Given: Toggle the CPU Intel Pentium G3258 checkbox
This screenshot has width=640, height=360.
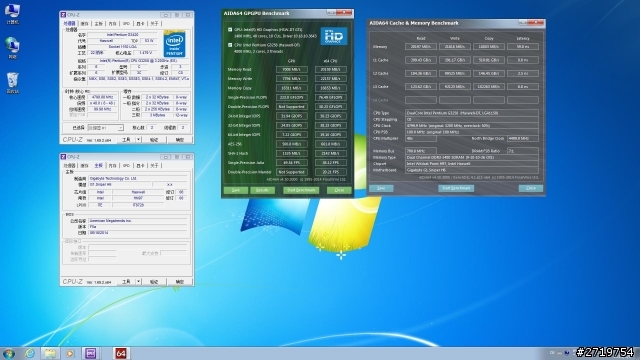Looking at the screenshot, I should coord(230,45).
